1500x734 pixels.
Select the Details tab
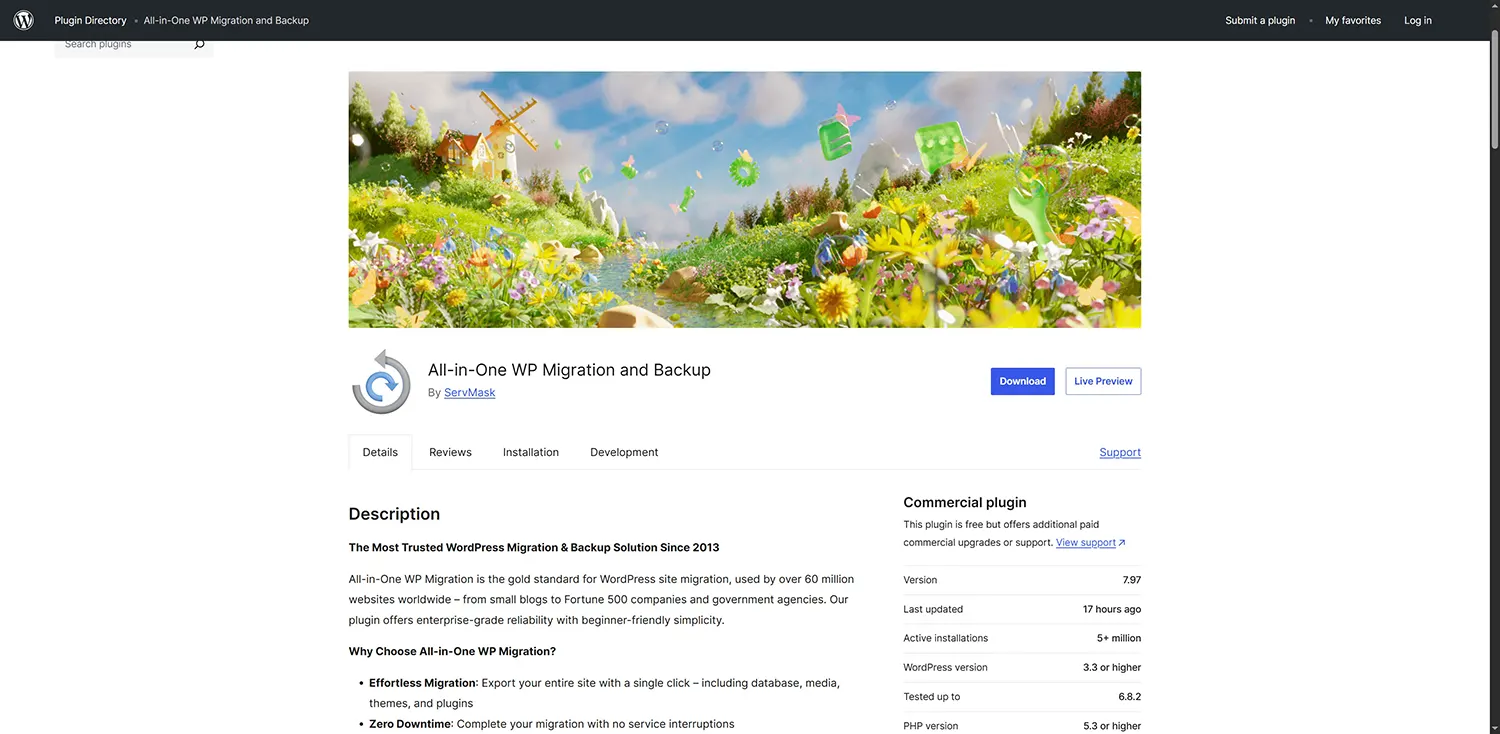(380, 452)
